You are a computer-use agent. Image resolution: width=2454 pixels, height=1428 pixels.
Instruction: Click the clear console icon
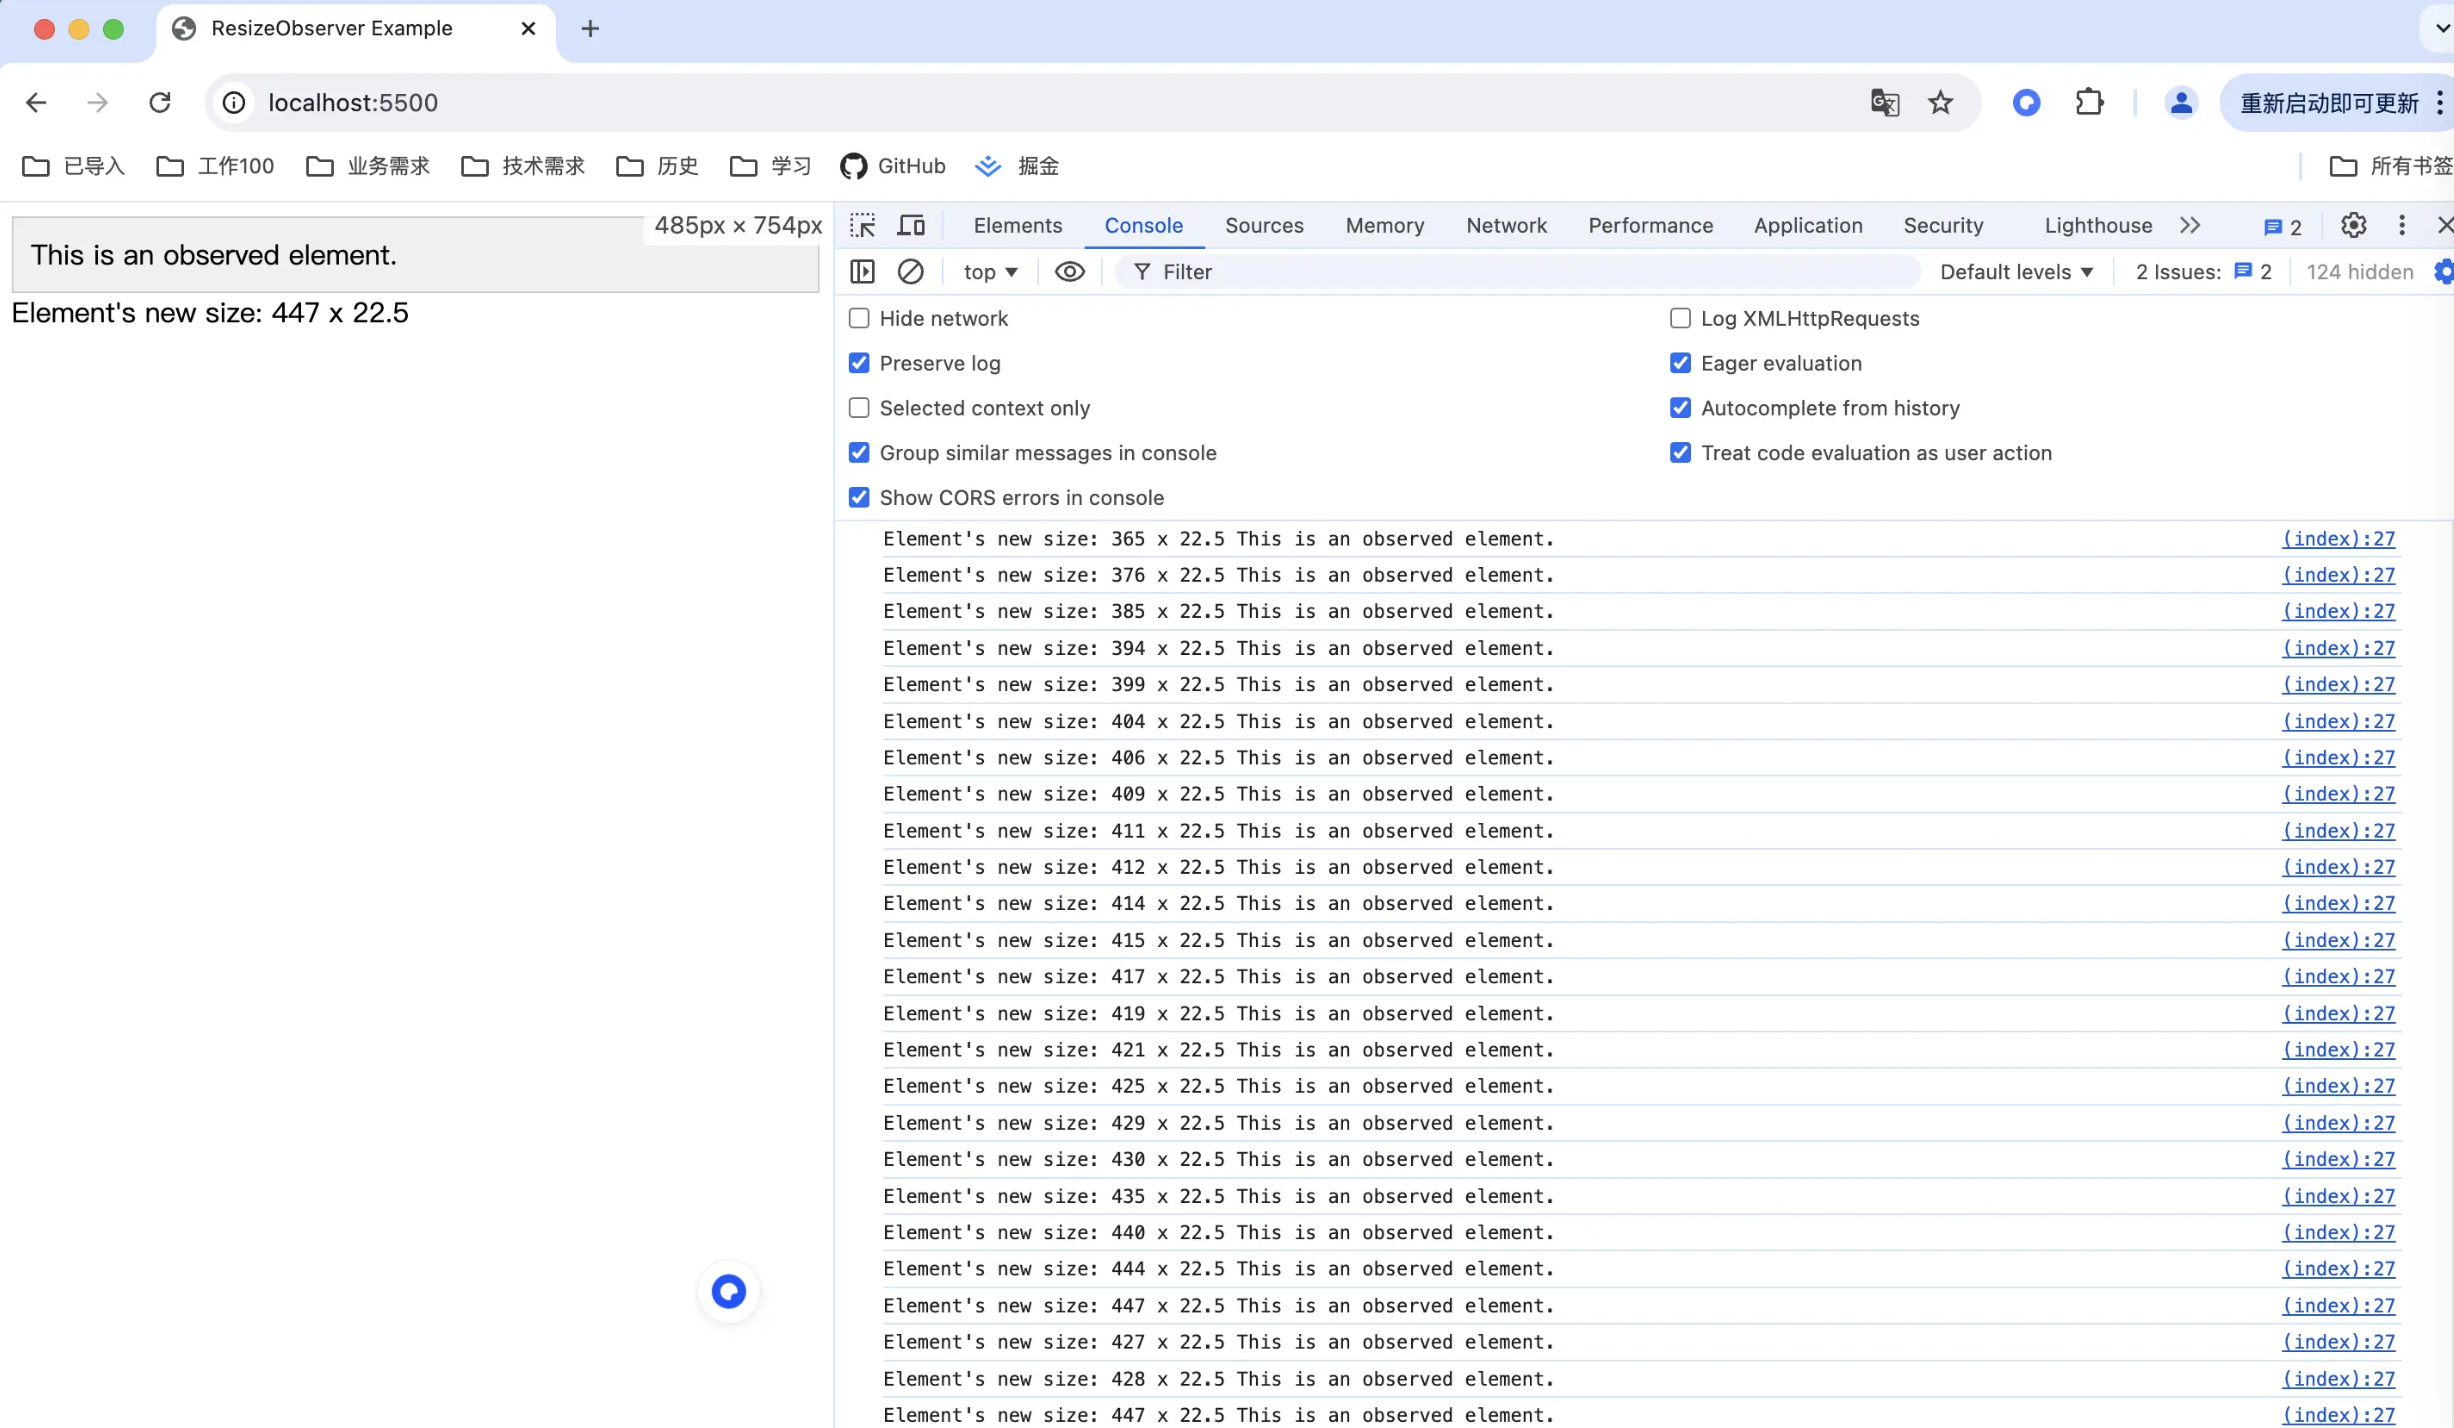click(x=911, y=272)
